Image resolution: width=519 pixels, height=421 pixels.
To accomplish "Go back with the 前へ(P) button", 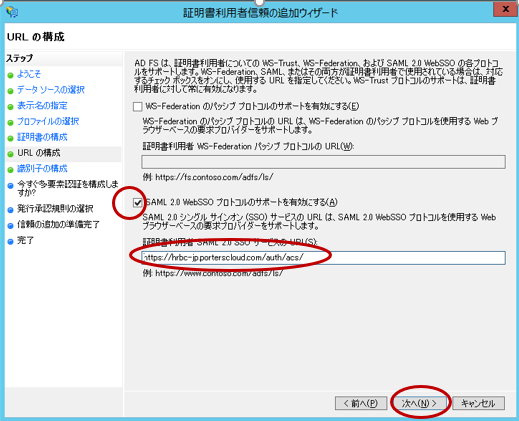I will click(361, 403).
